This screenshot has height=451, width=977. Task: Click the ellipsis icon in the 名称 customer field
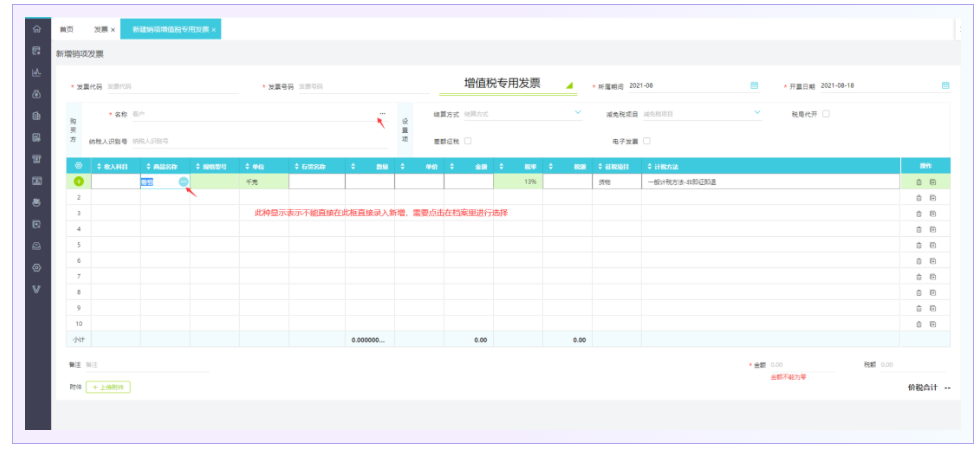coord(381,113)
